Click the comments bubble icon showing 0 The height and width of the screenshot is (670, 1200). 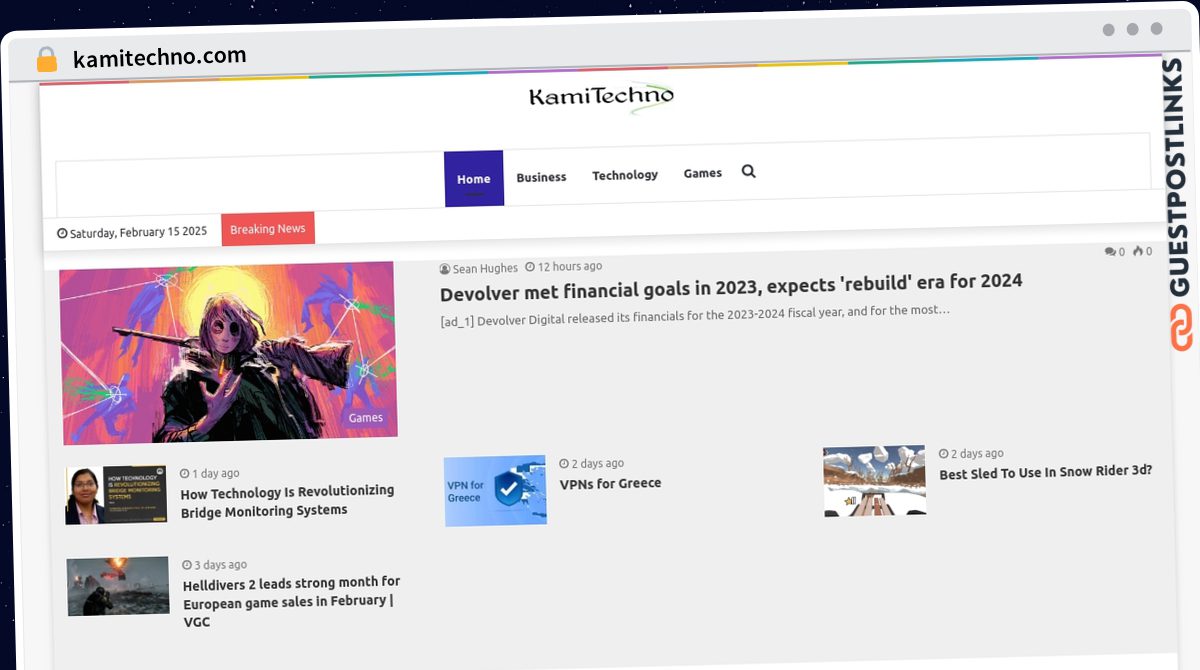[1110, 252]
